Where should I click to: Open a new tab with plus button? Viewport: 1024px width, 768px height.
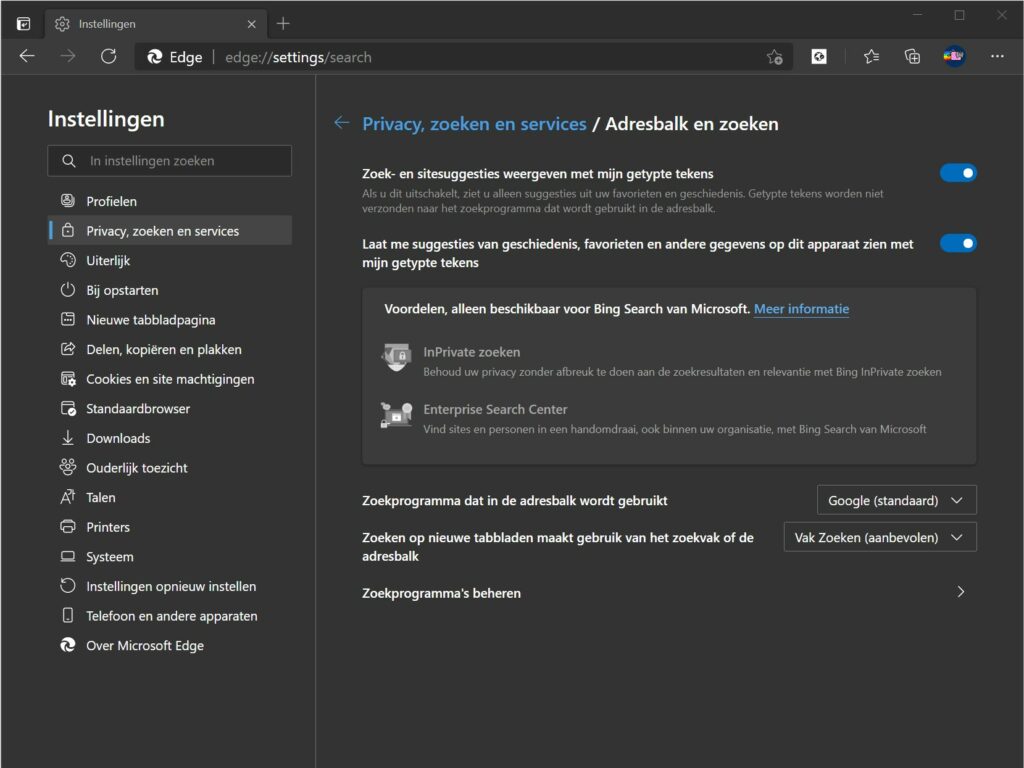click(283, 24)
